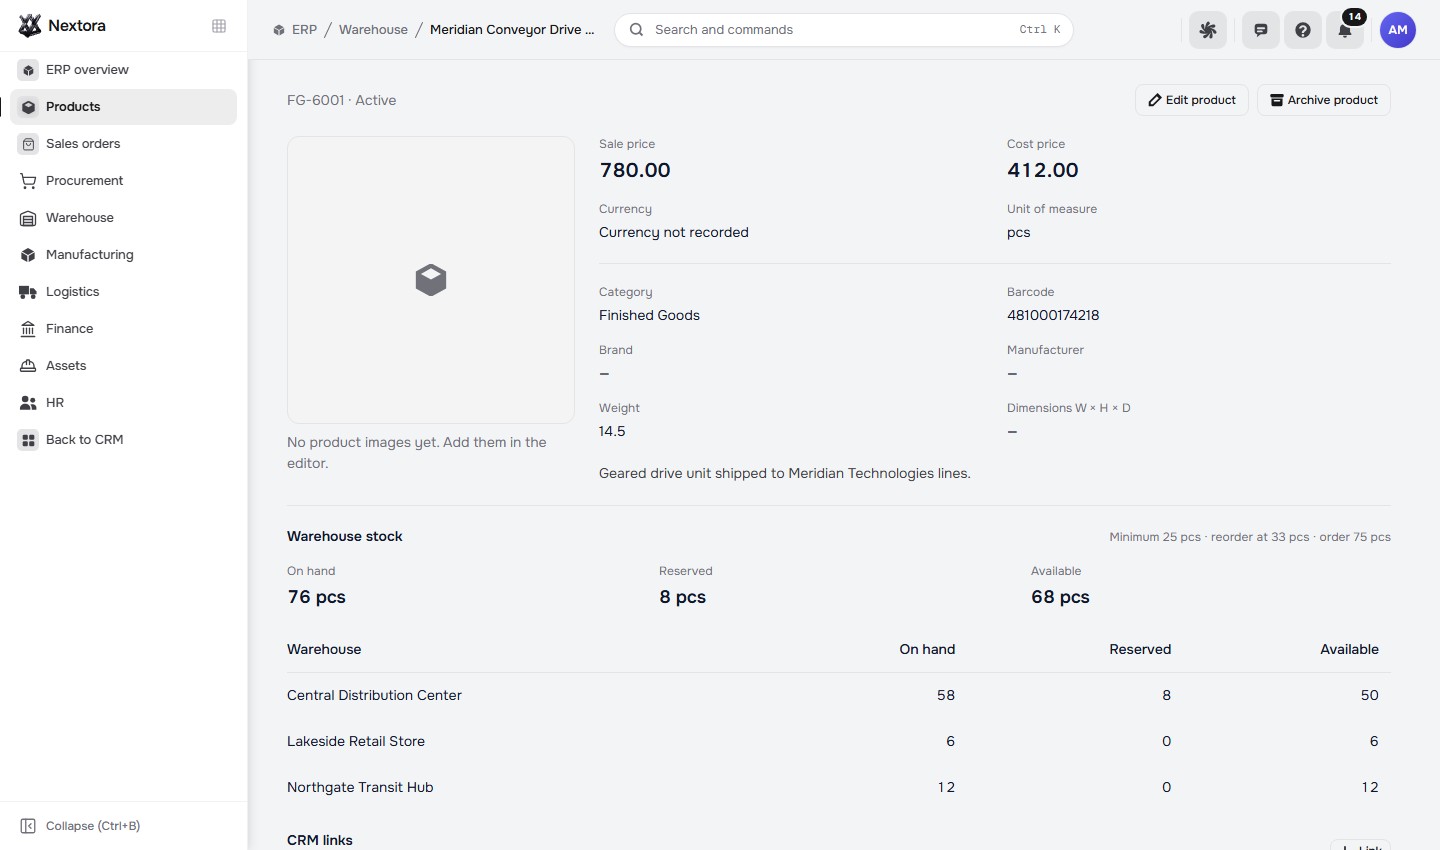This screenshot has height=850, width=1440.
Task: Click the ERP breadcrumb cube icon
Action: pos(279,30)
